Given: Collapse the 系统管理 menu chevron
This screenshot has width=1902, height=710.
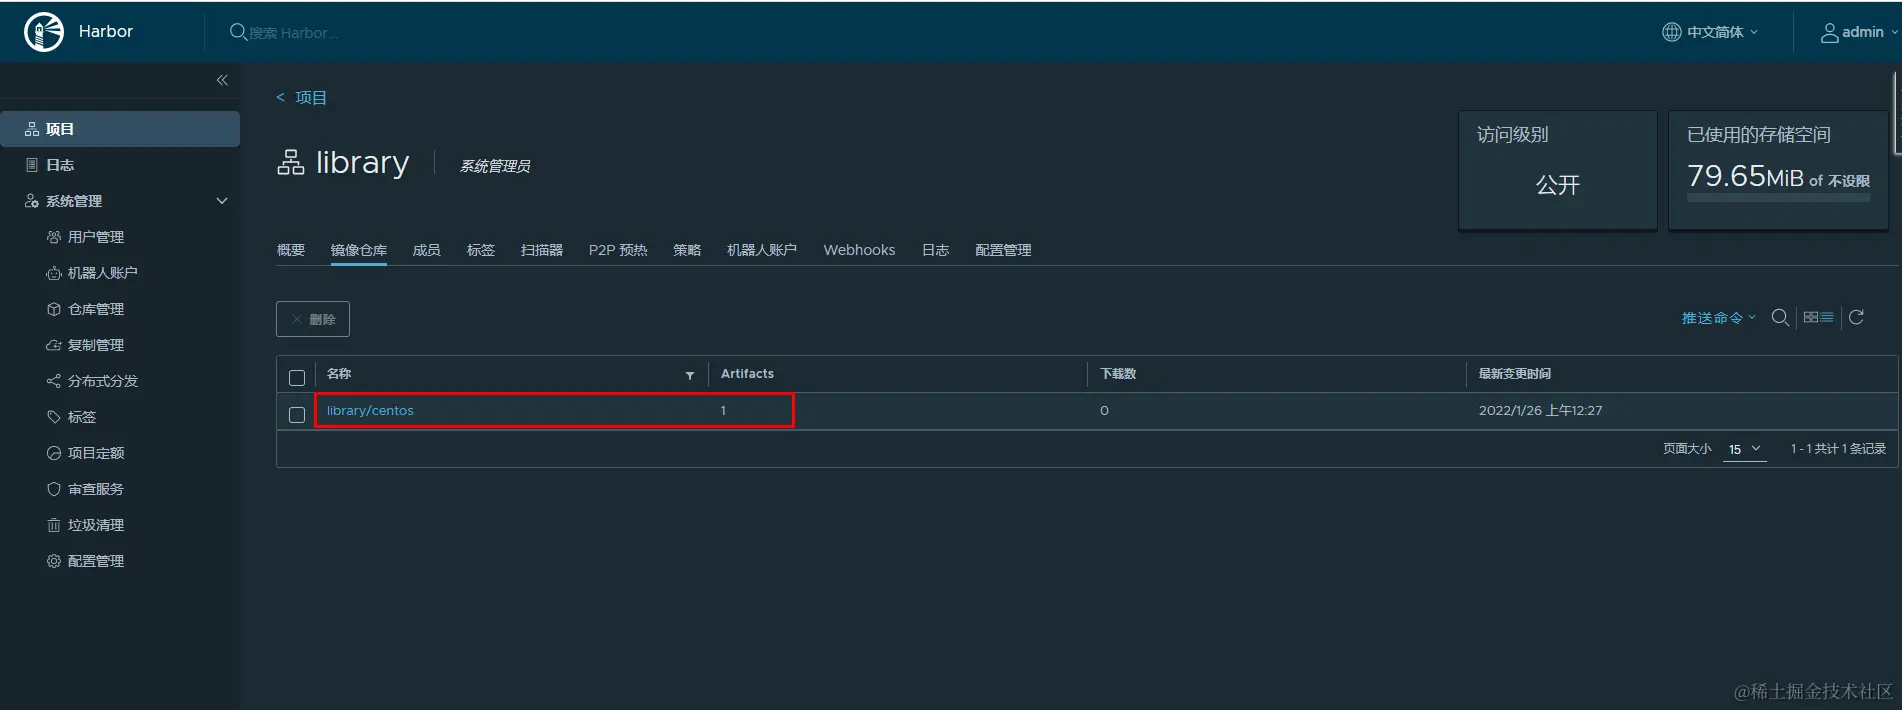Looking at the screenshot, I should click(222, 201).
